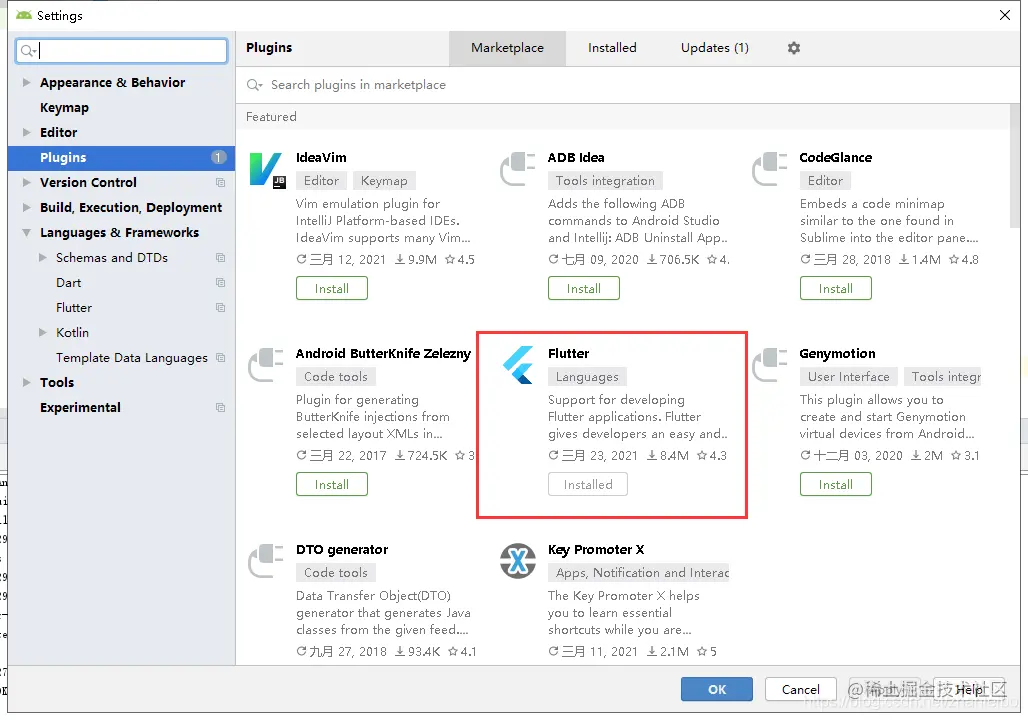Click the Featured section header
Screen dimensions: 1028x720
click(x=271, y=117)
